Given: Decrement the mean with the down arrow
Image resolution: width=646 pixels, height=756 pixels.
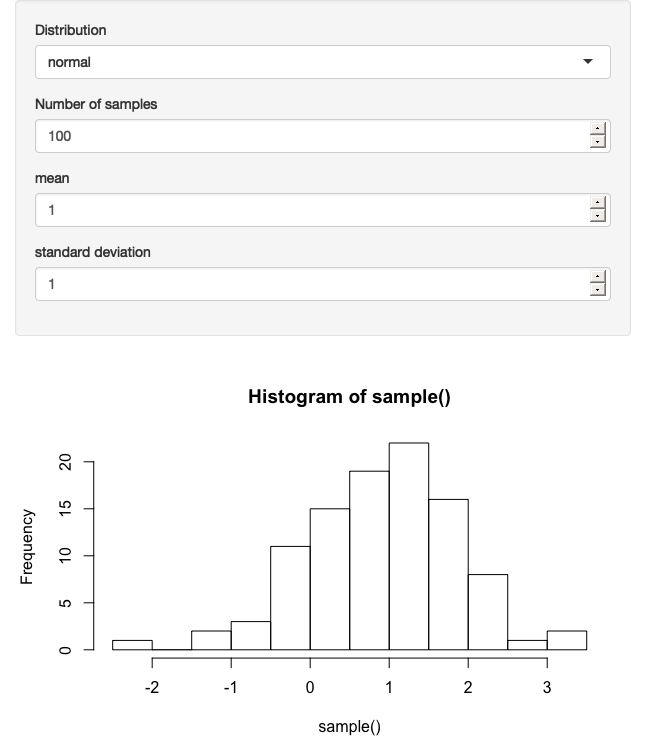Looking at the screenshot, I should [598, 216].
